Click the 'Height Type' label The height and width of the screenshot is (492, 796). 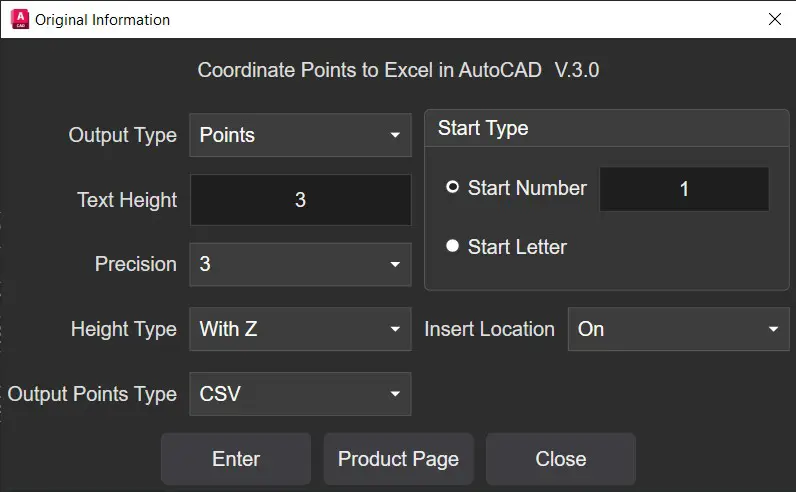coord(124,330)
